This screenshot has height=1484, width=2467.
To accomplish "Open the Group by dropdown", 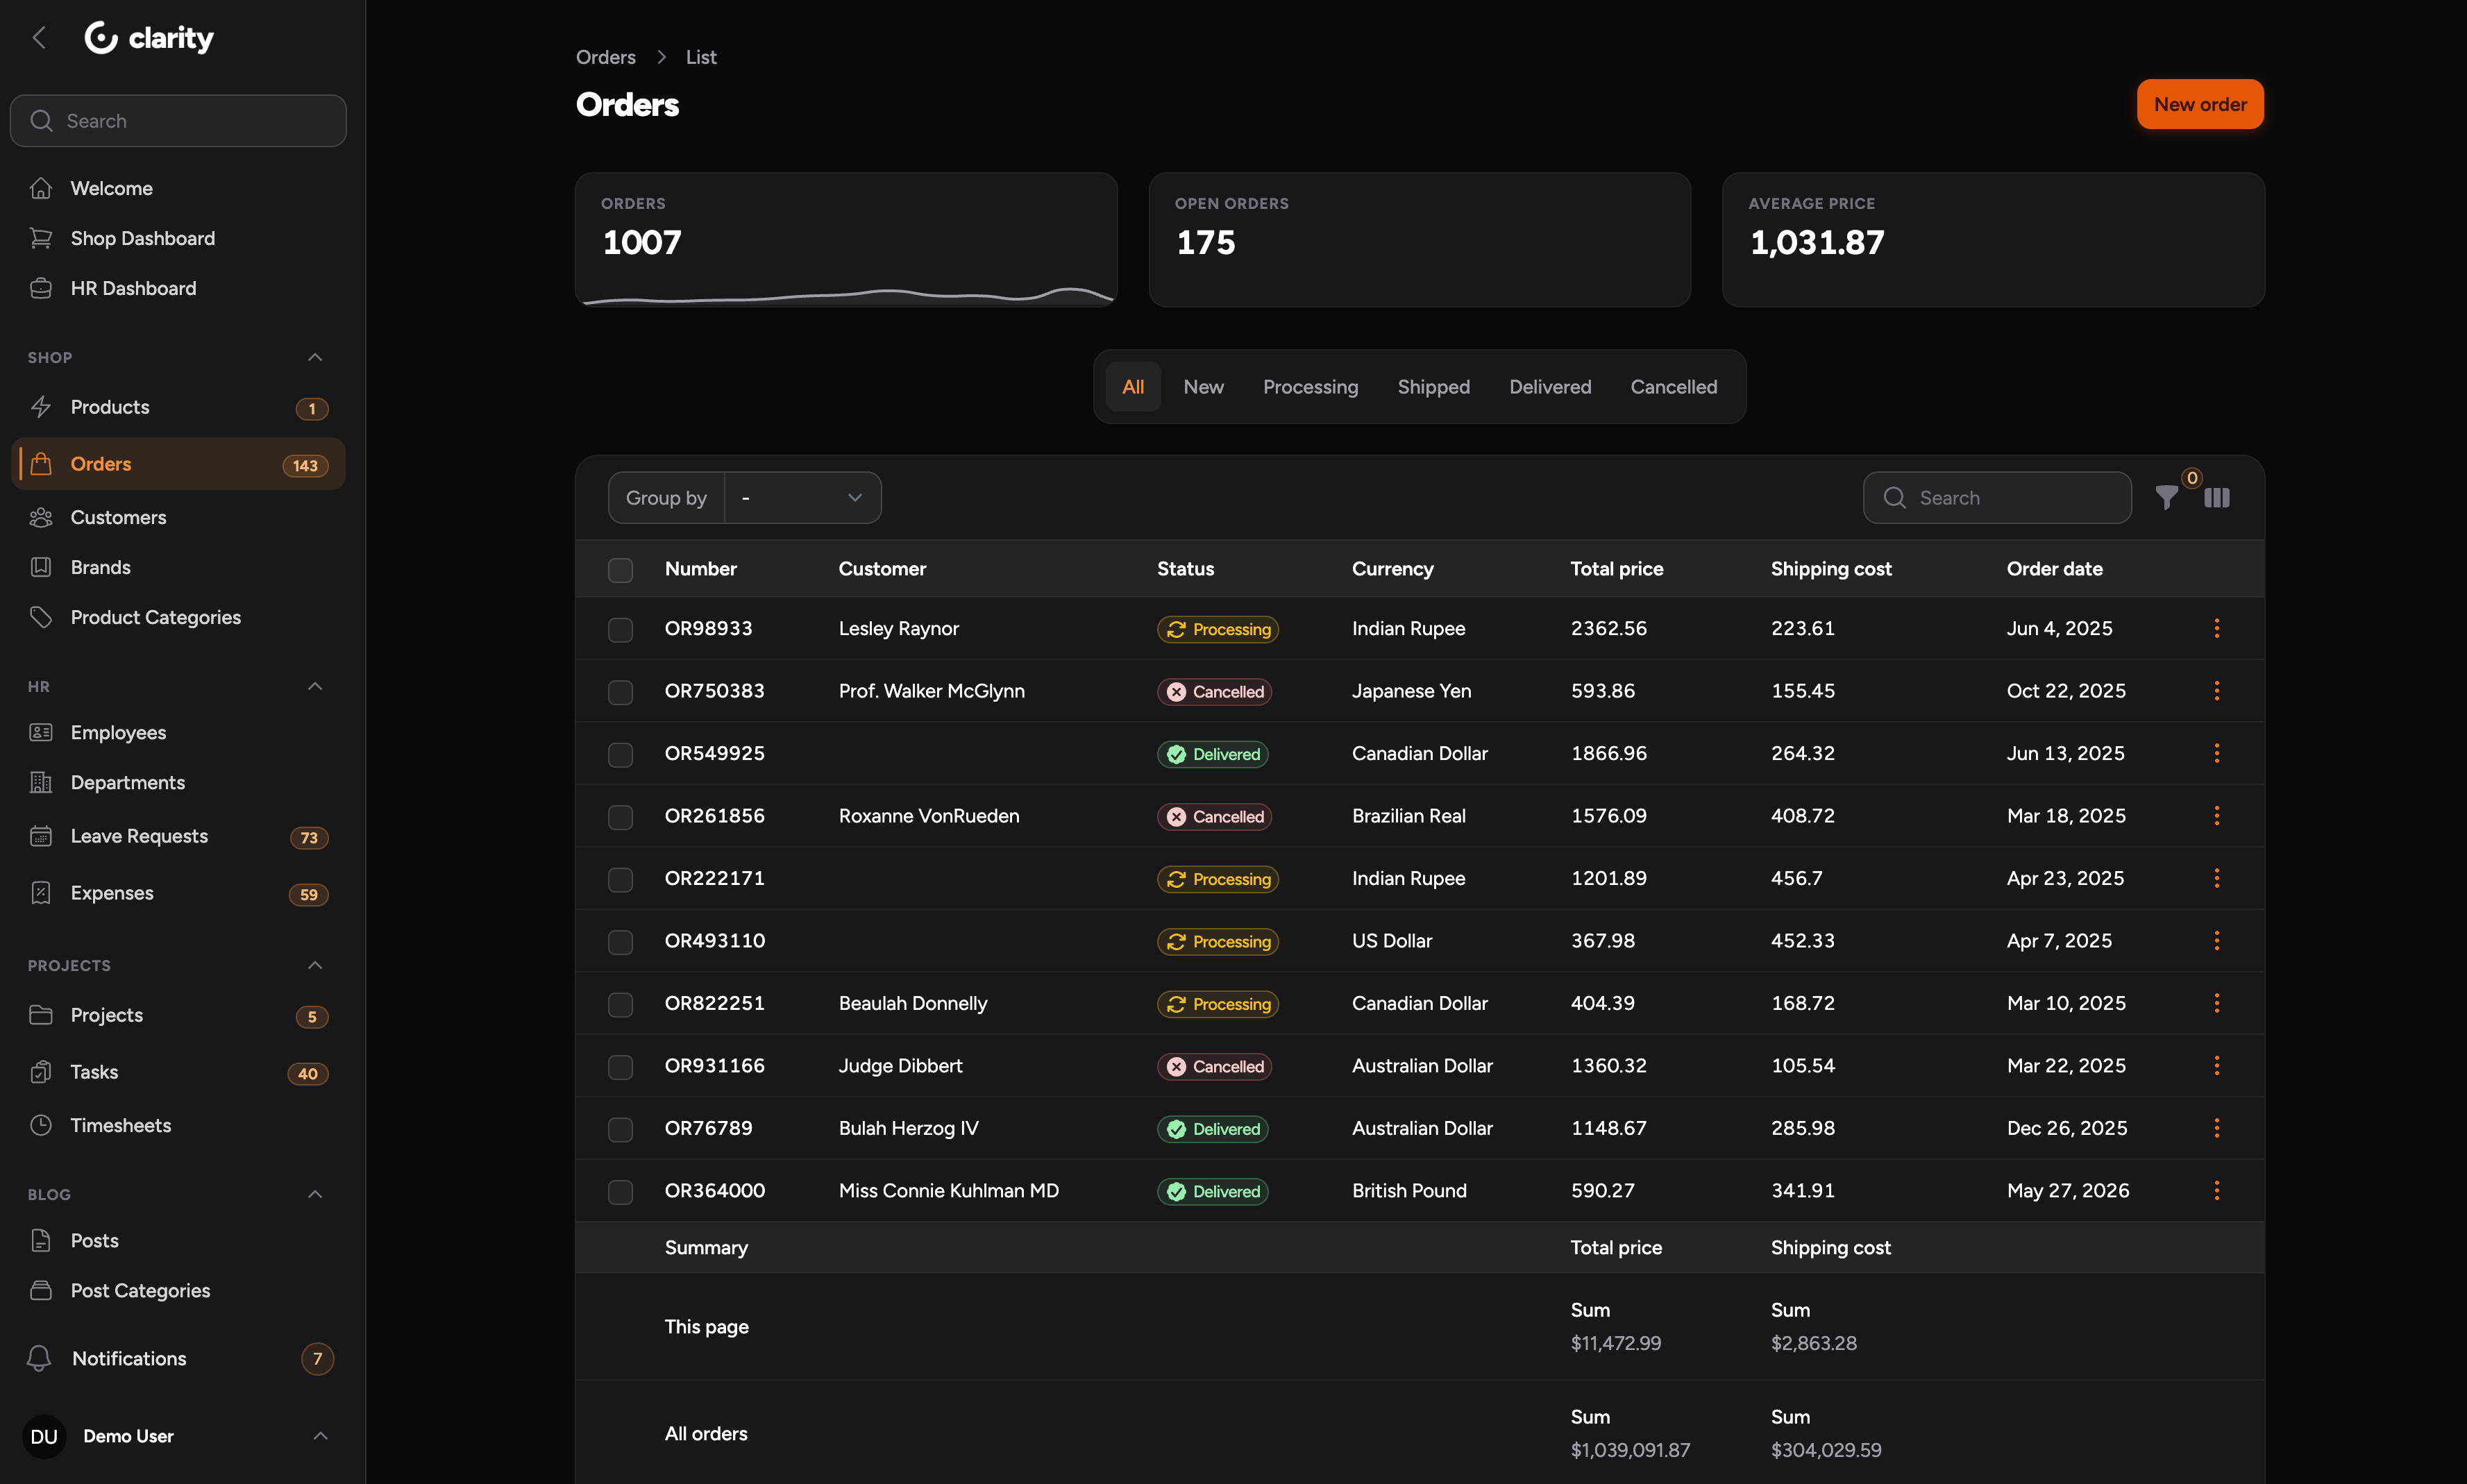I will [x=802, y=498].
